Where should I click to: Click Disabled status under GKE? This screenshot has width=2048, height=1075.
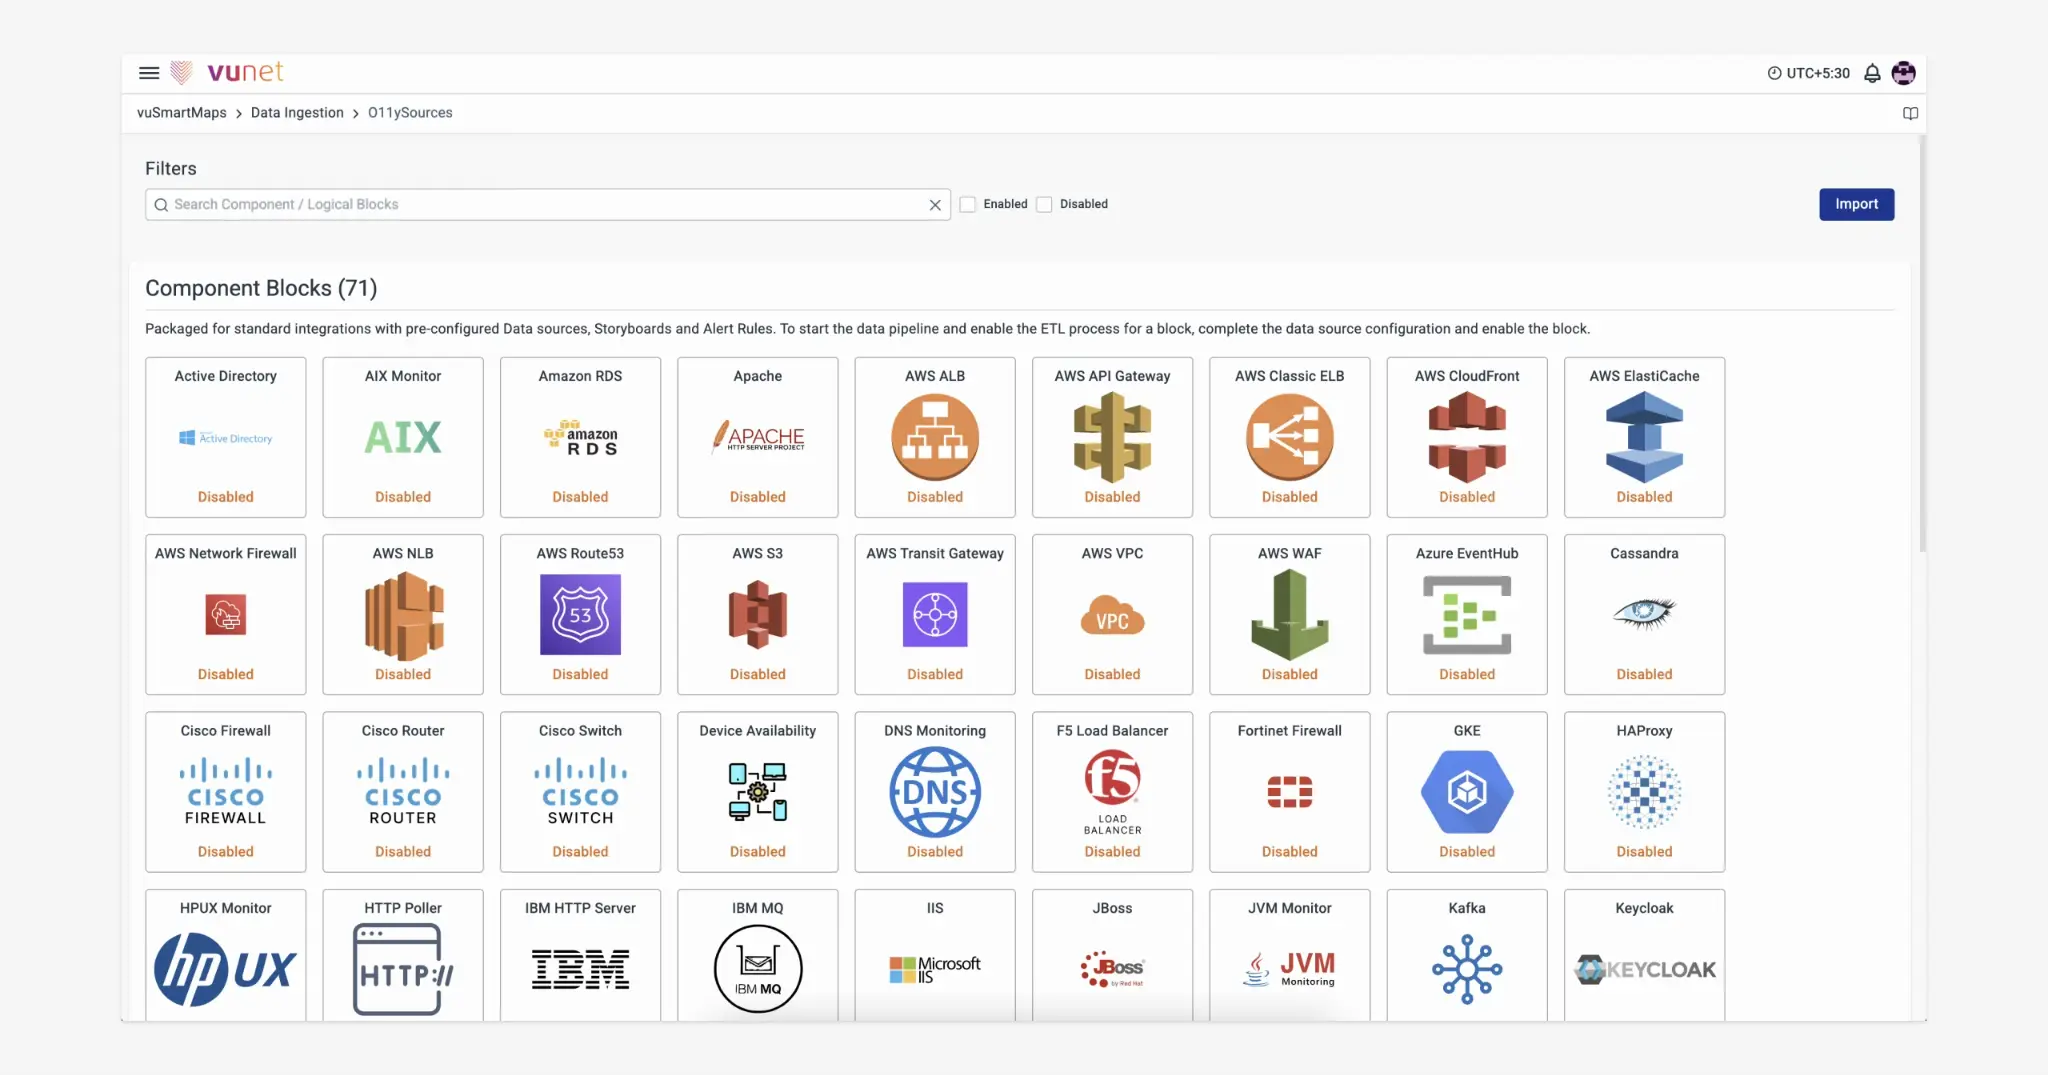click(1467, 851)
